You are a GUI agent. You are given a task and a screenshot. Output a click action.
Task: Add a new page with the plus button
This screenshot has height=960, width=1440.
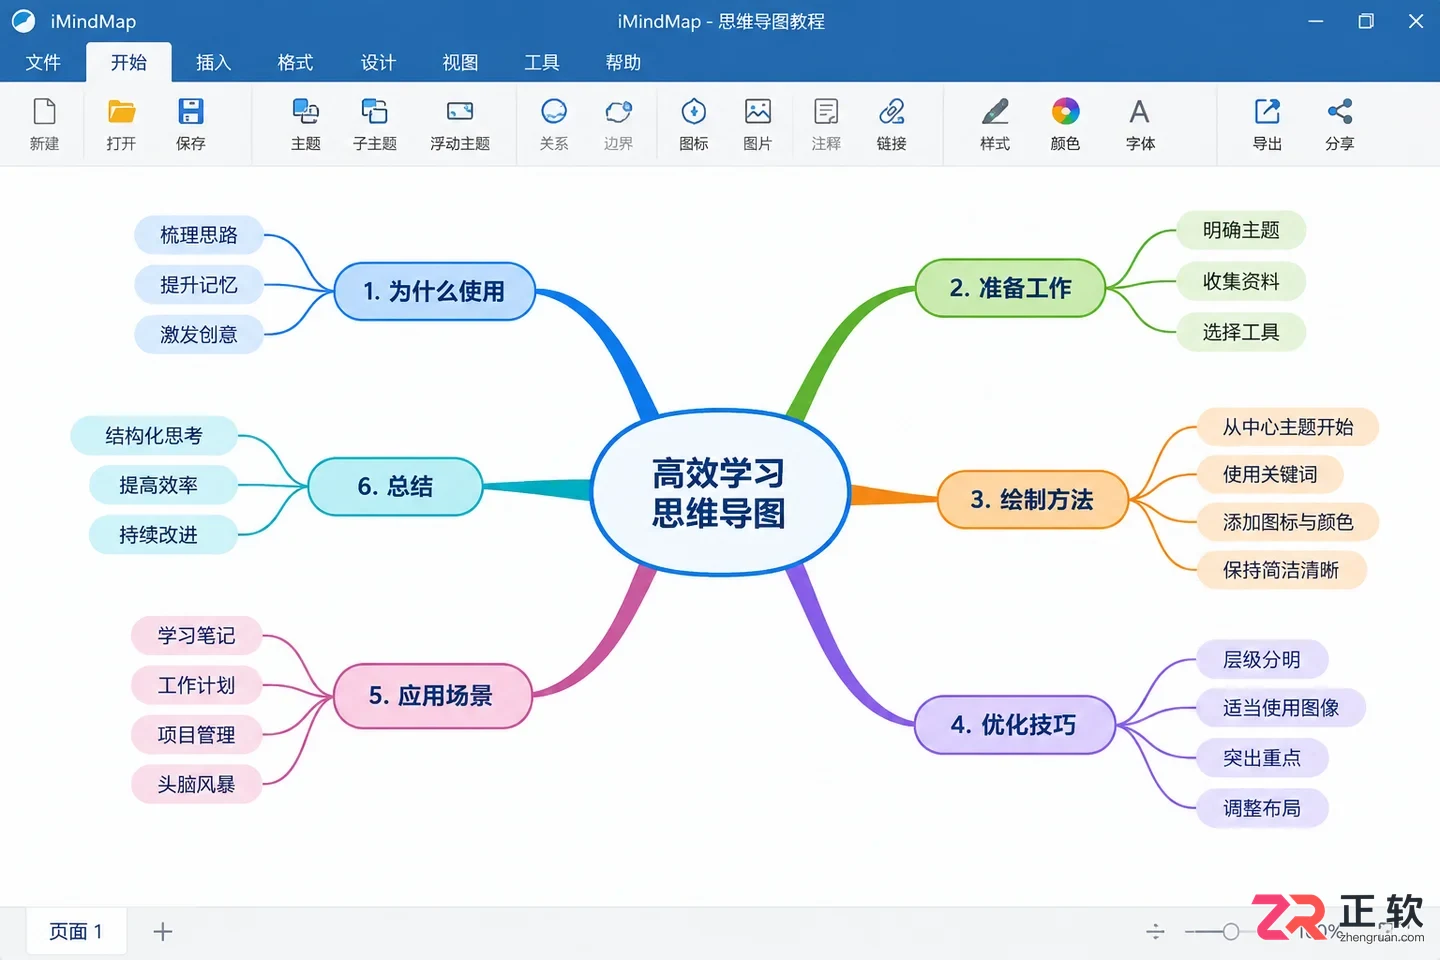point(163,932)
